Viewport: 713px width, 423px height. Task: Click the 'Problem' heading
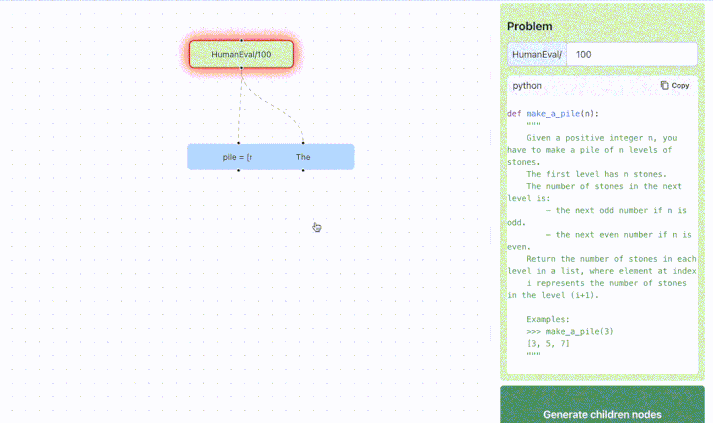530,26
